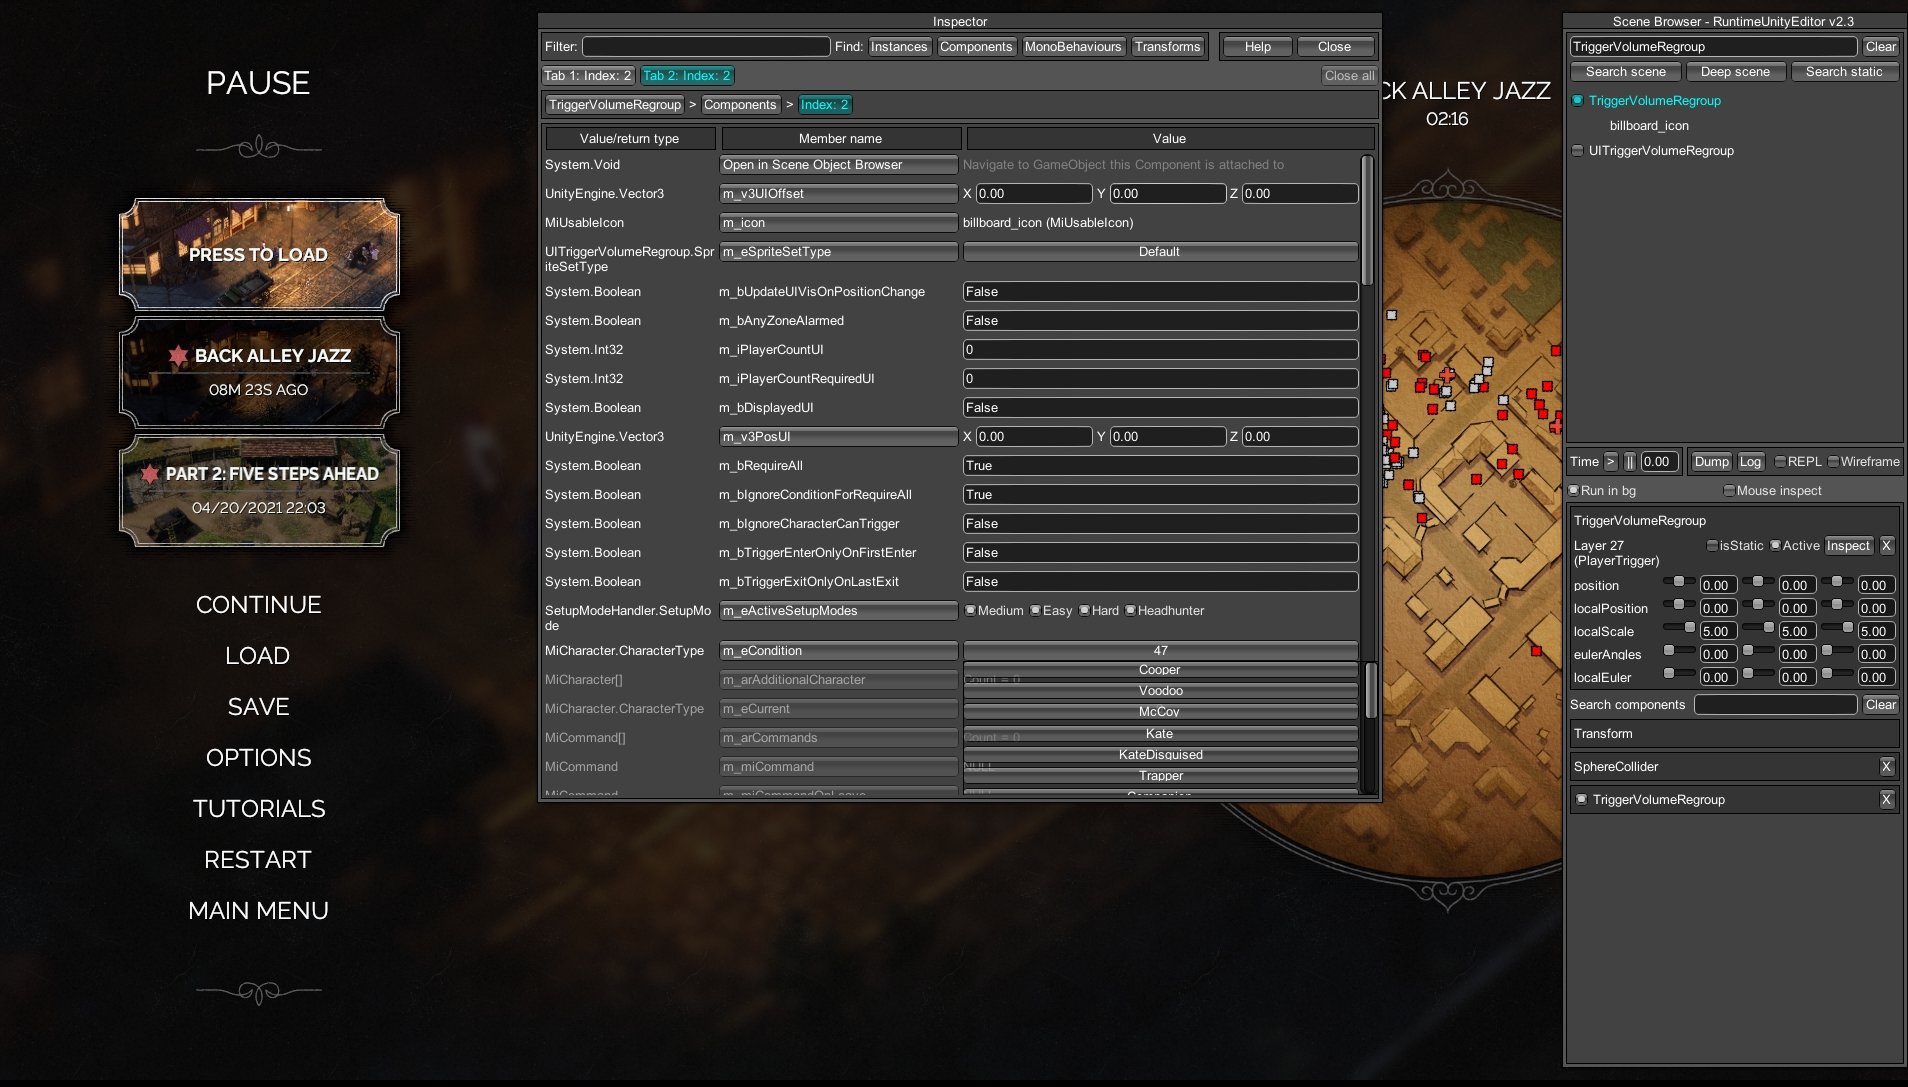This screenshot has width=1908, height=1087.
Task: Click RESTART in pause menu
Action: coord(258,859)
